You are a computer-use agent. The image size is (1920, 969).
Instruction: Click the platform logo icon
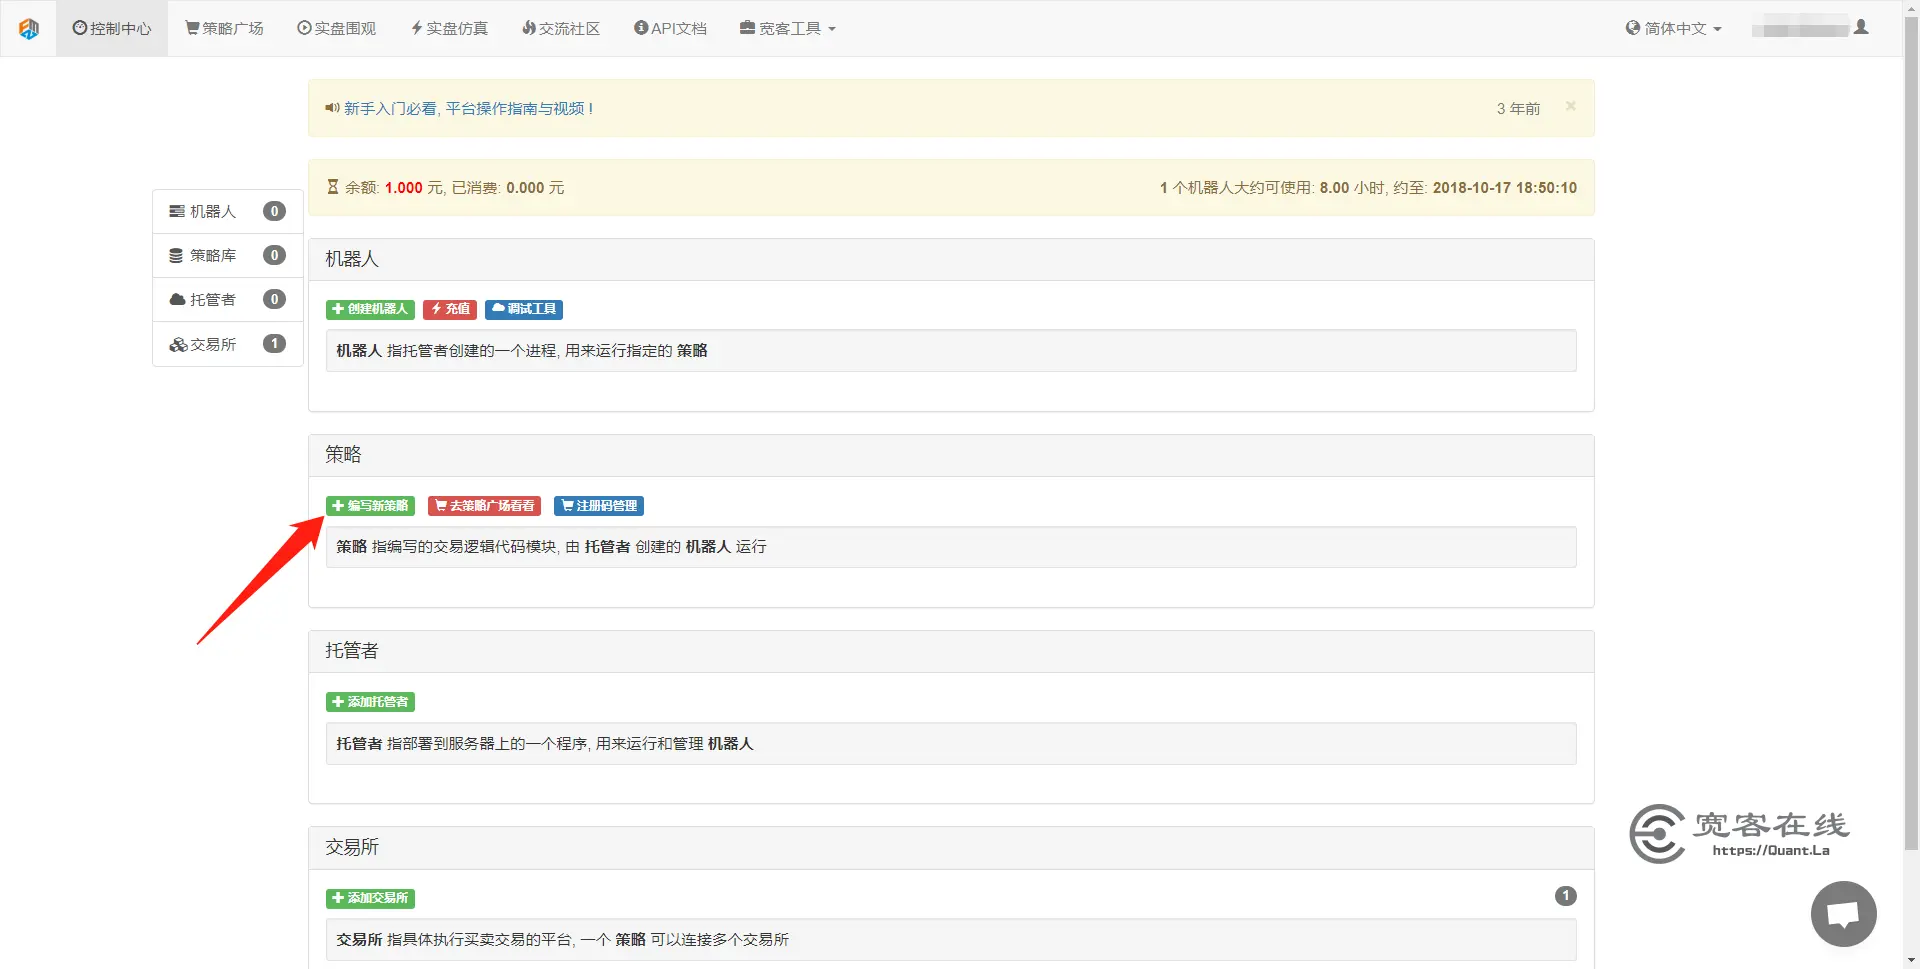pos(29,29)
